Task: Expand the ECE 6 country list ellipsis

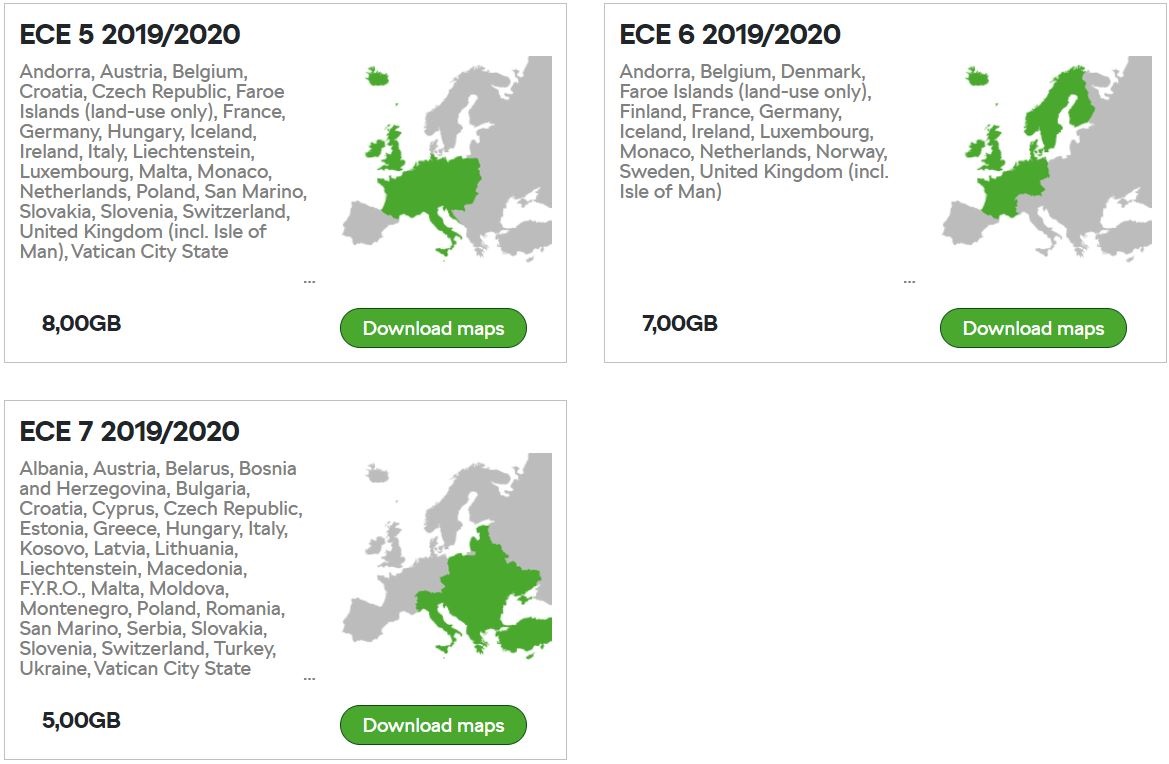Action: click(x=909, y=281)
